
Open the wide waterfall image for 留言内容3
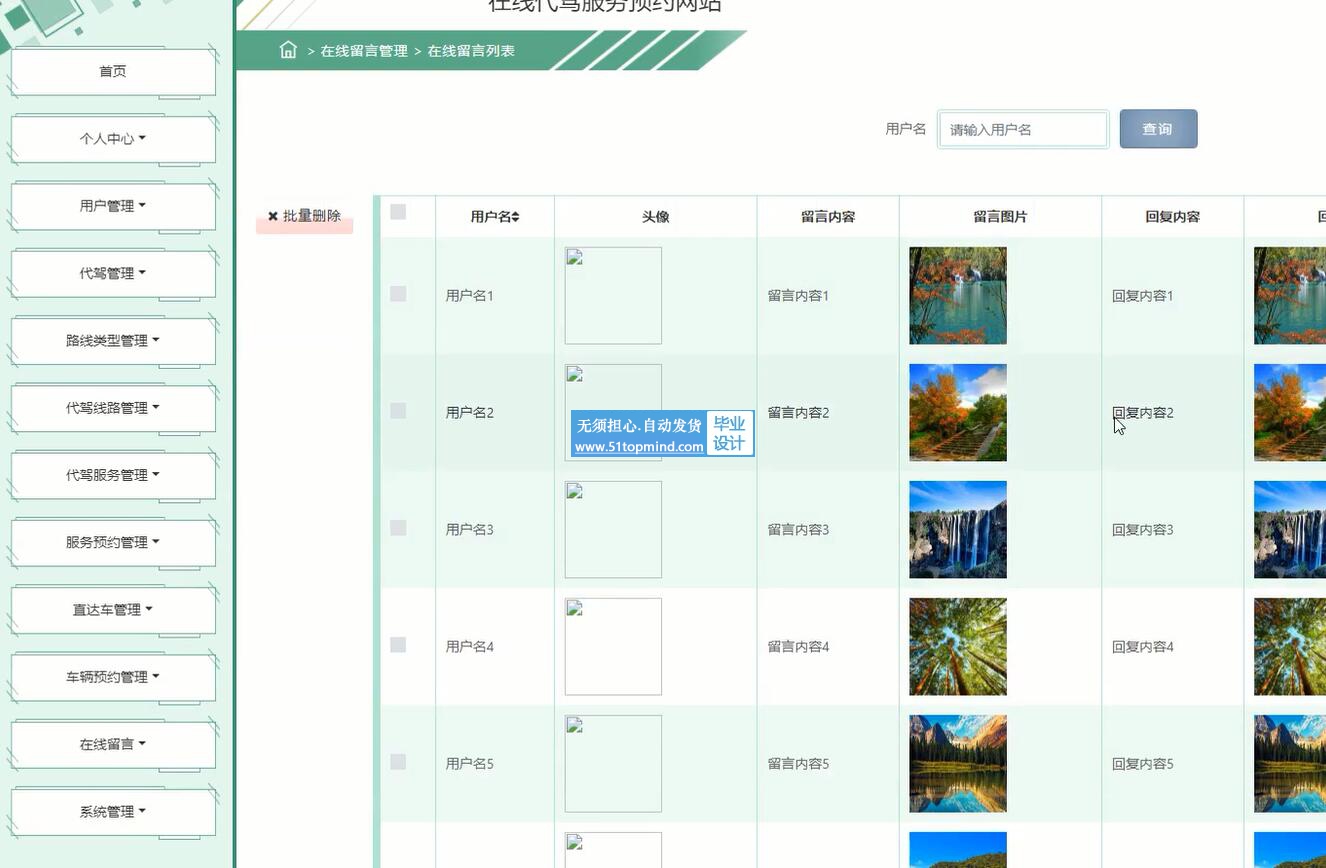pos(958,529)
